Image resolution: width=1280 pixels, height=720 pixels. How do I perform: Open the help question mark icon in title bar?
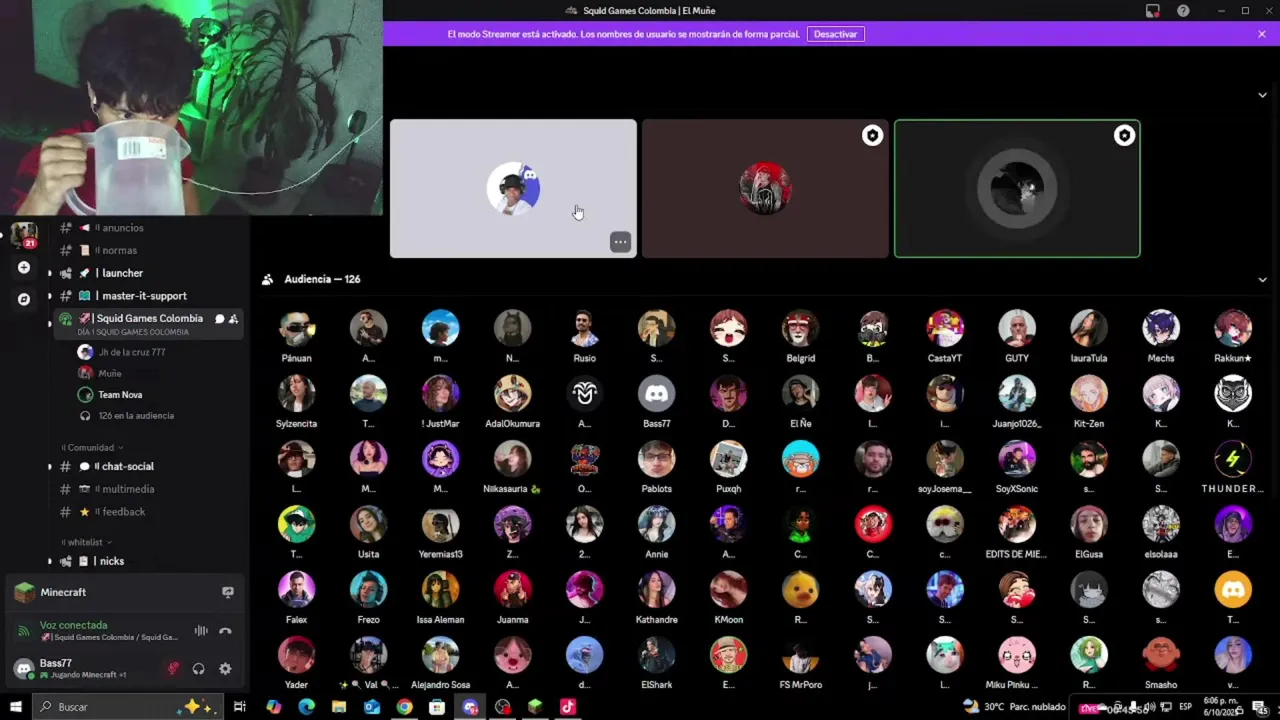[1184, 11]
